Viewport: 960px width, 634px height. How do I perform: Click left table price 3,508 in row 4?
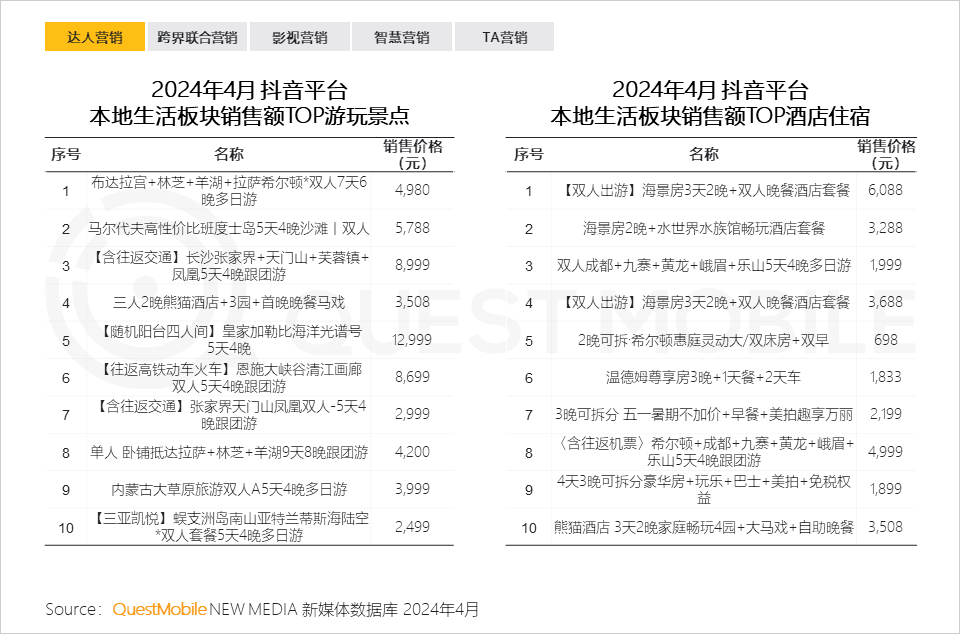pyautogui.click(x=413, y=302)
